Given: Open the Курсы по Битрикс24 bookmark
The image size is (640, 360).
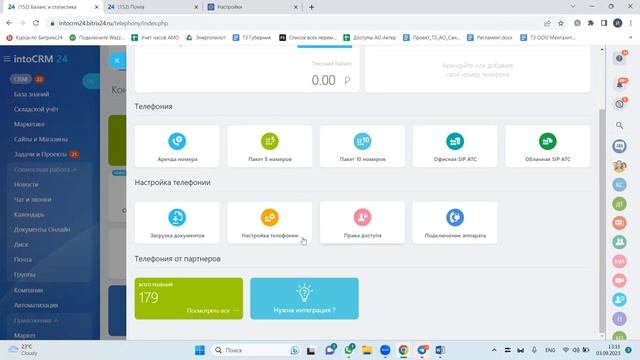Looking at the screenshot, I should coord(34,38).
